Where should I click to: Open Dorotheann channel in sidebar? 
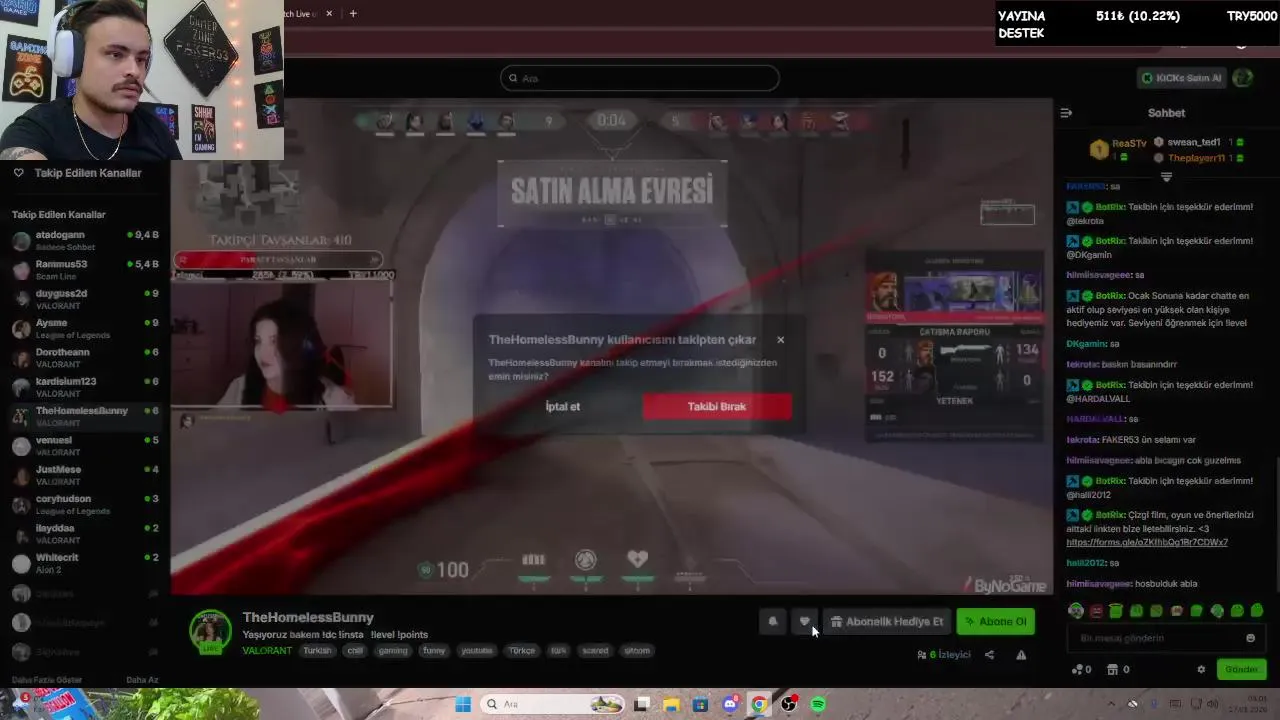point(85,357)
